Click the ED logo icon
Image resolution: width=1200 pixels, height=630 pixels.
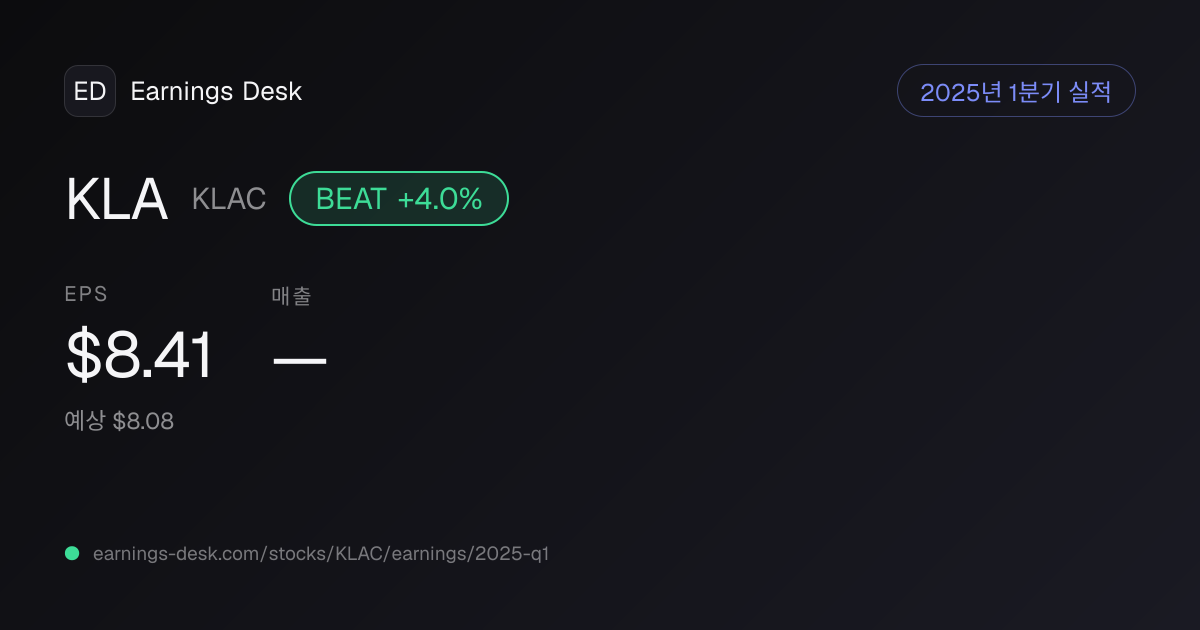point(90,91)
